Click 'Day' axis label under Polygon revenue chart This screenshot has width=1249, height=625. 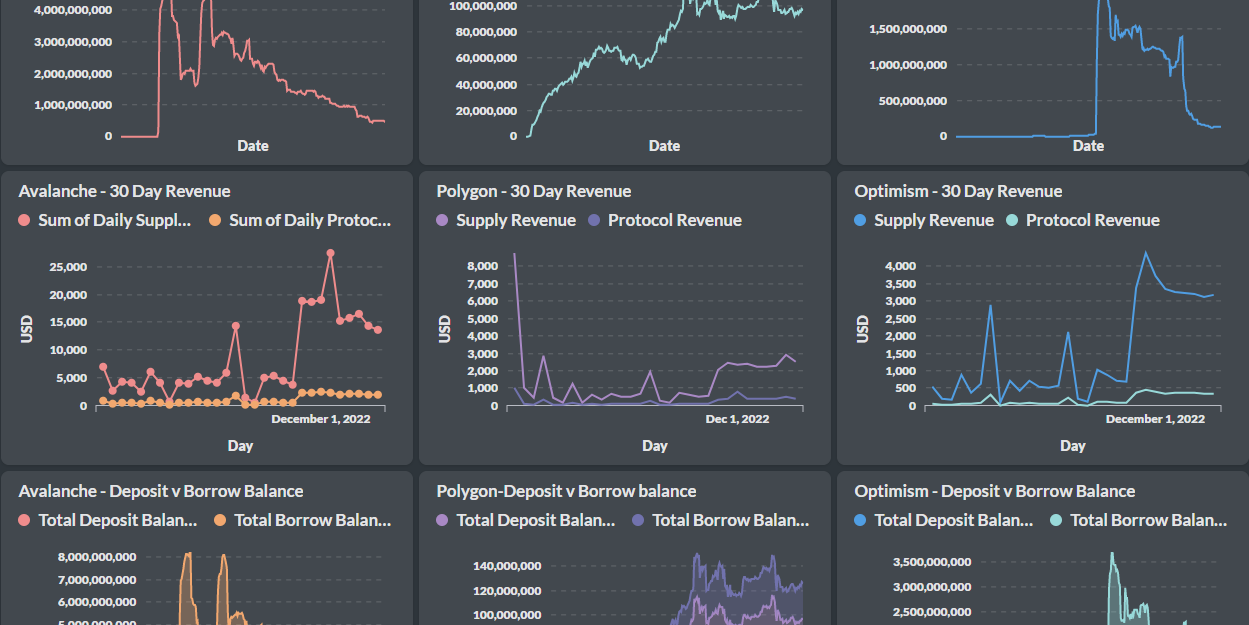pos(655,446)
